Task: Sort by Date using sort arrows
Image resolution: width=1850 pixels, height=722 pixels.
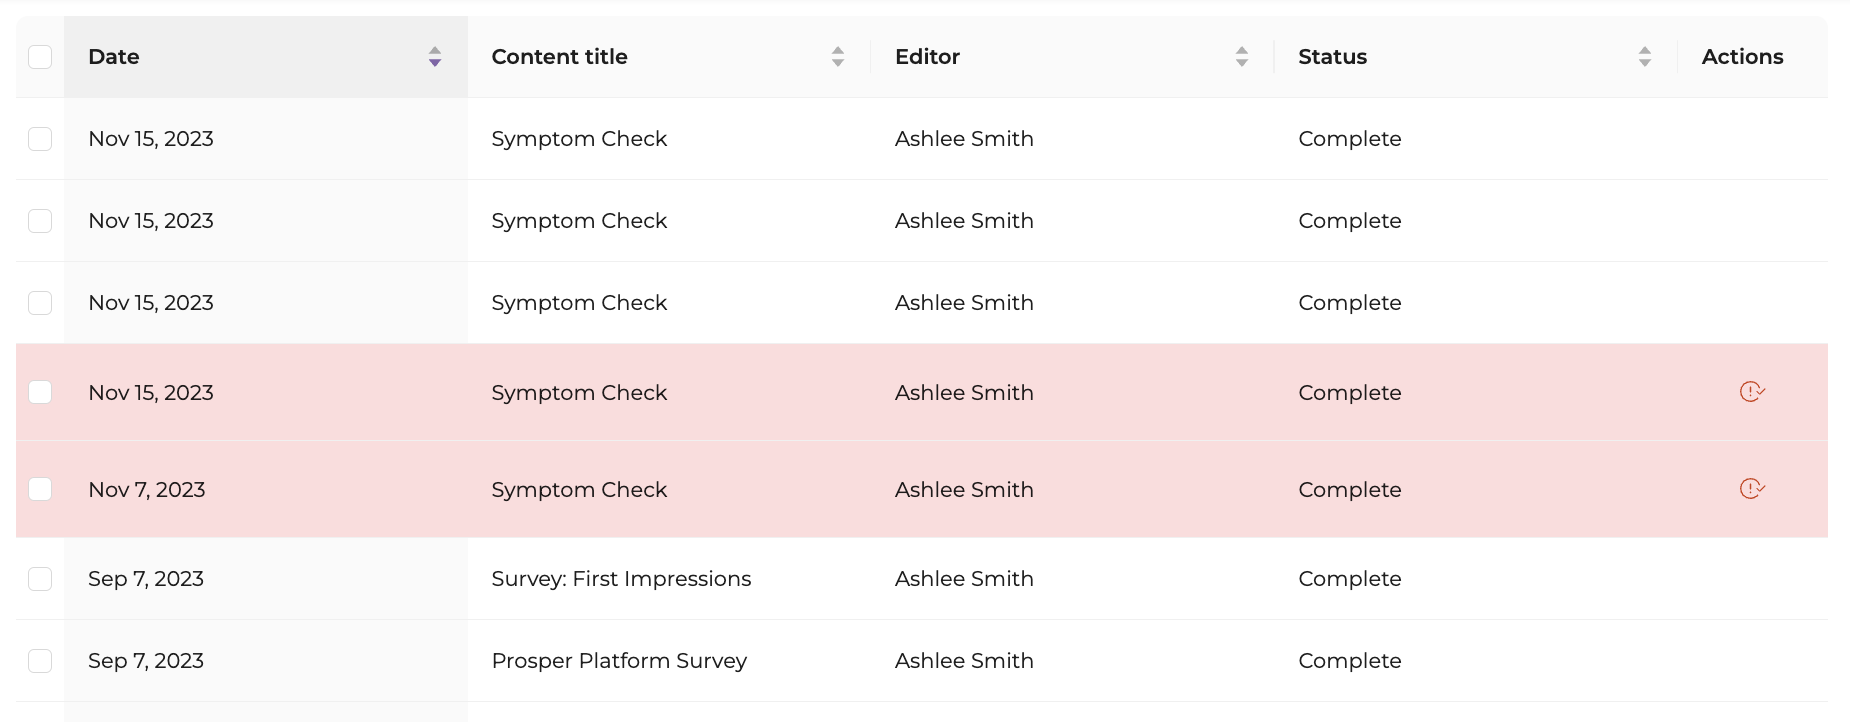Action: pyautogui.click(x=435, y=57)
